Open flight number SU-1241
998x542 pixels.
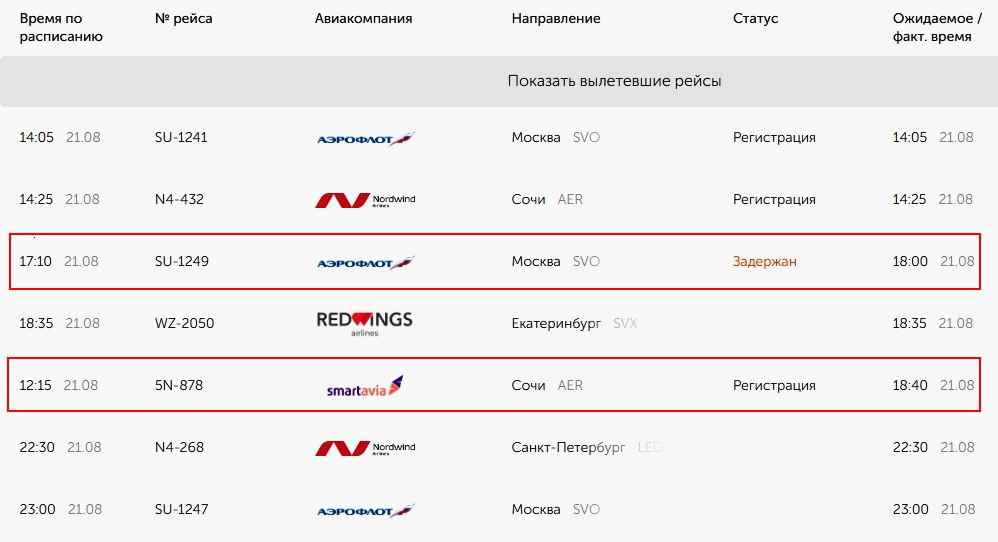click(x=181, y=137)
